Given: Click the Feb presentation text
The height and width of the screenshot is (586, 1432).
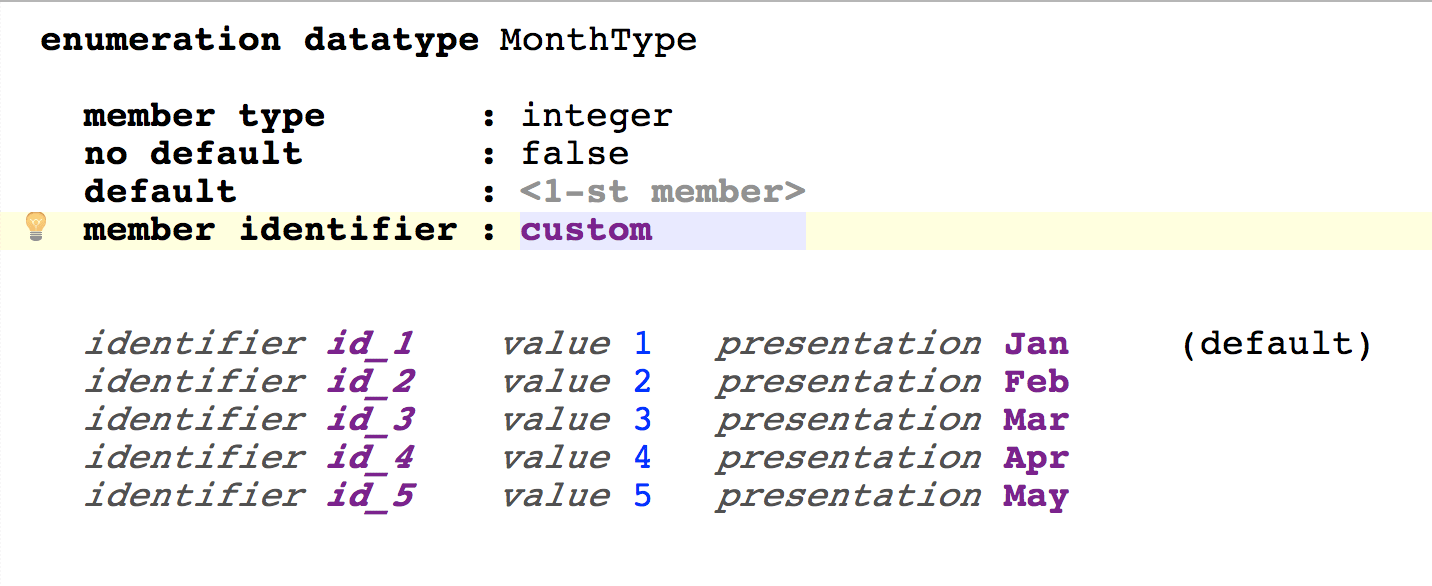Looking at the screenshot, I should tap(1036, 383).
